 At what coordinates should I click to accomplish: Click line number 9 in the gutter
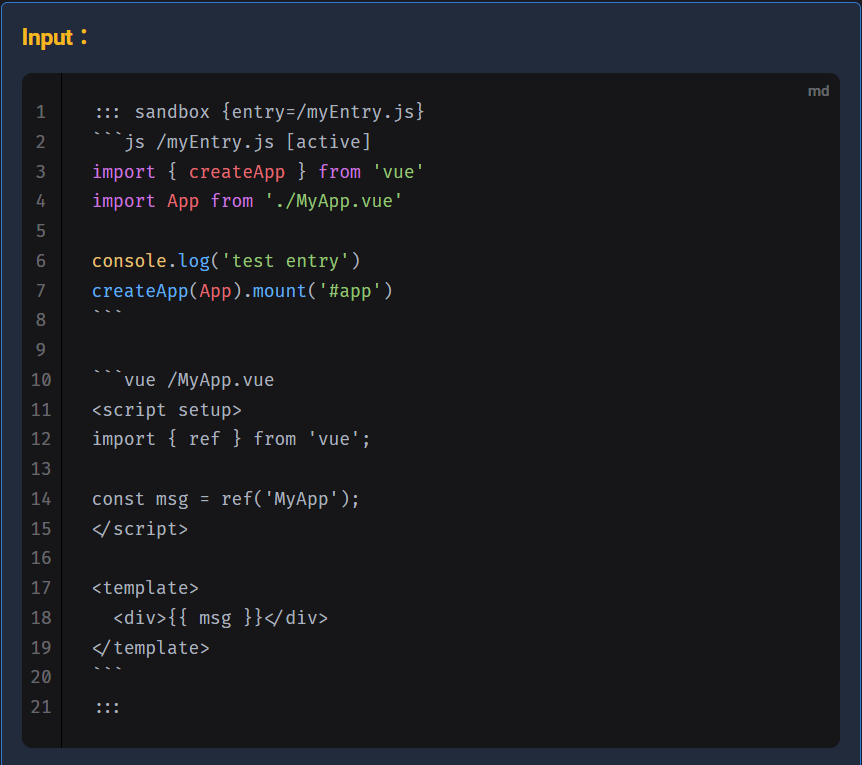point(41,350)
